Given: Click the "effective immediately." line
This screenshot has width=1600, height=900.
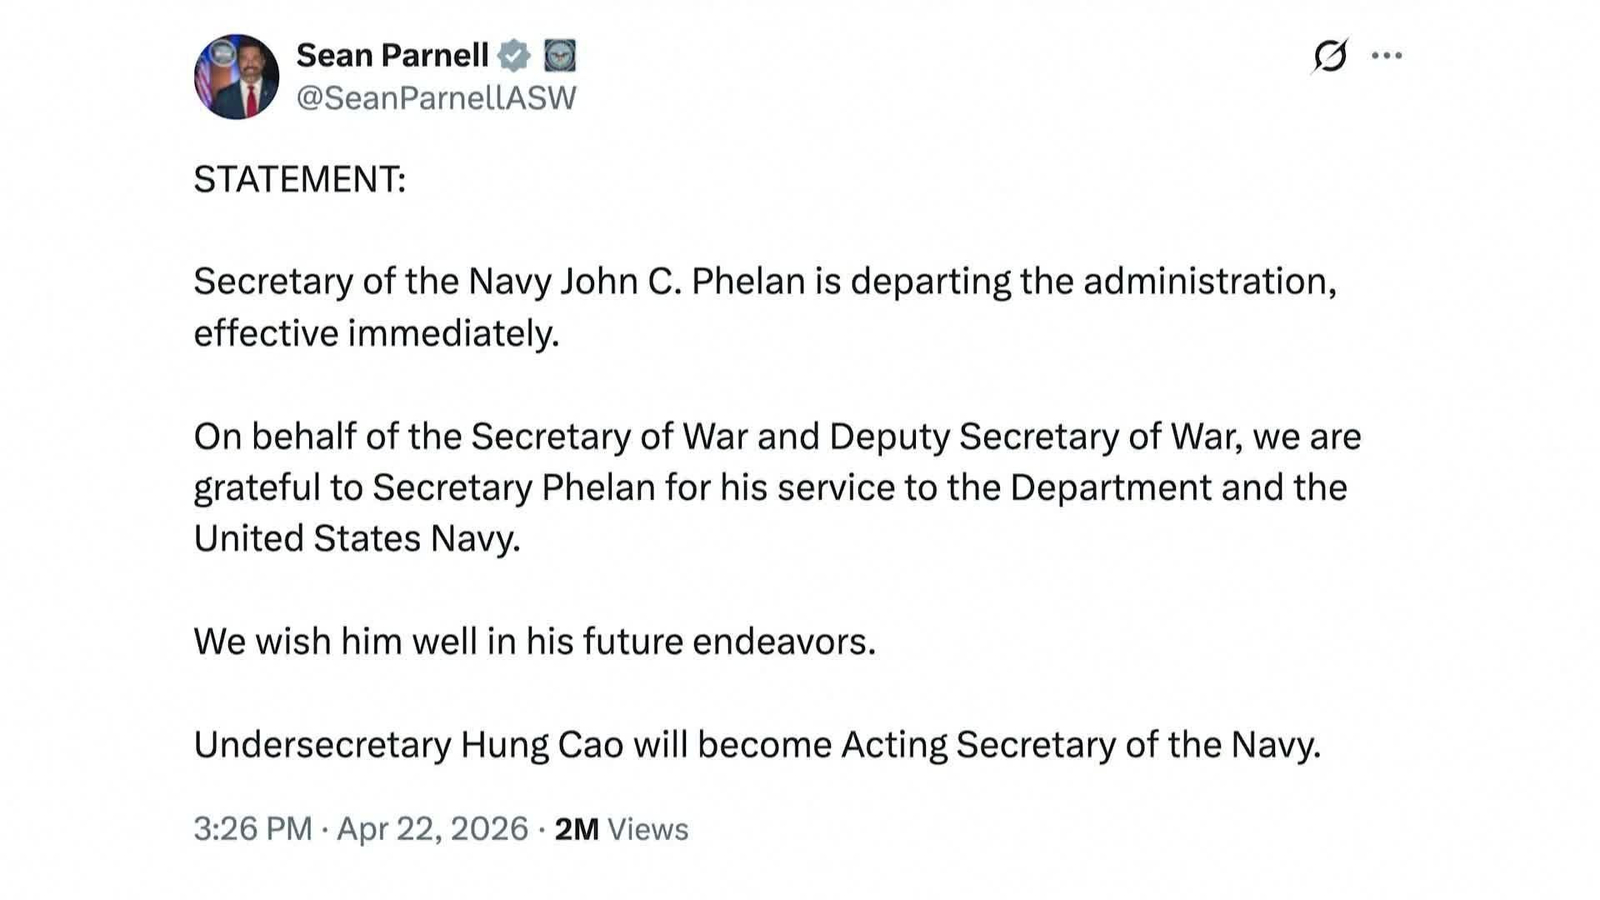Looking at the screenshot, I should 376,333.
